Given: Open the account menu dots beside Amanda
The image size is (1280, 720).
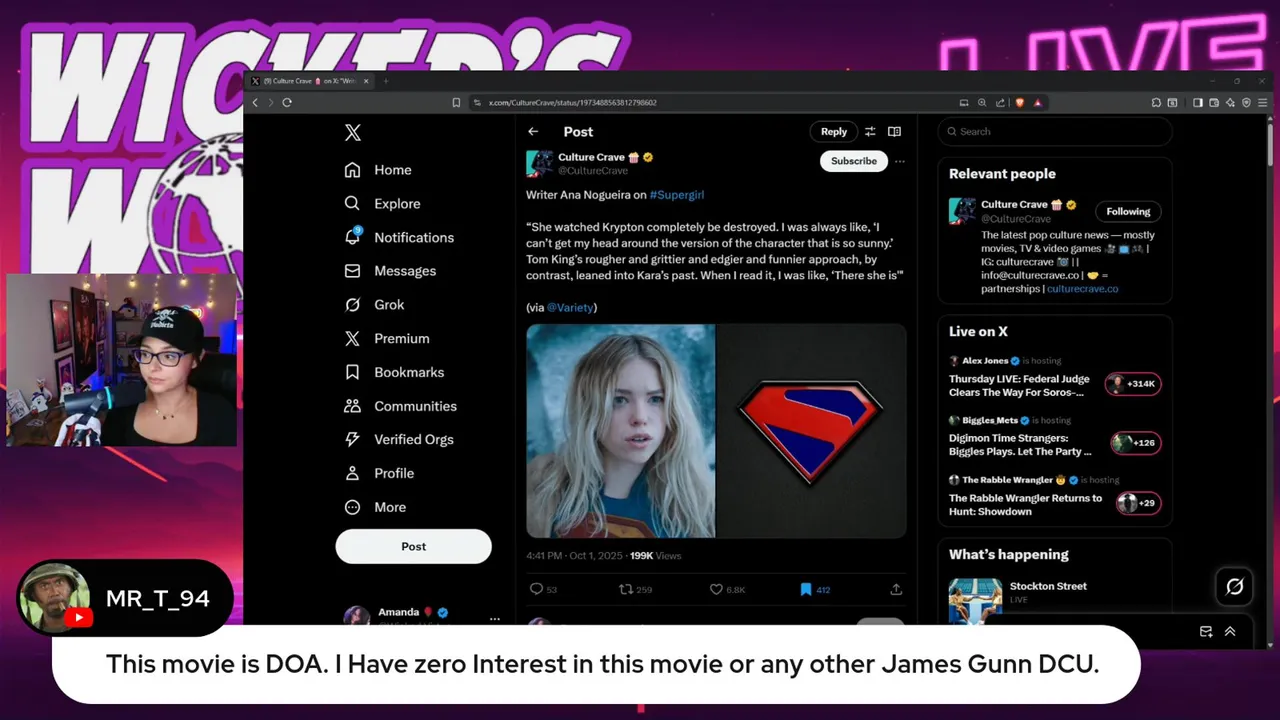Looking at the screenshot, I should pos(494,619).
